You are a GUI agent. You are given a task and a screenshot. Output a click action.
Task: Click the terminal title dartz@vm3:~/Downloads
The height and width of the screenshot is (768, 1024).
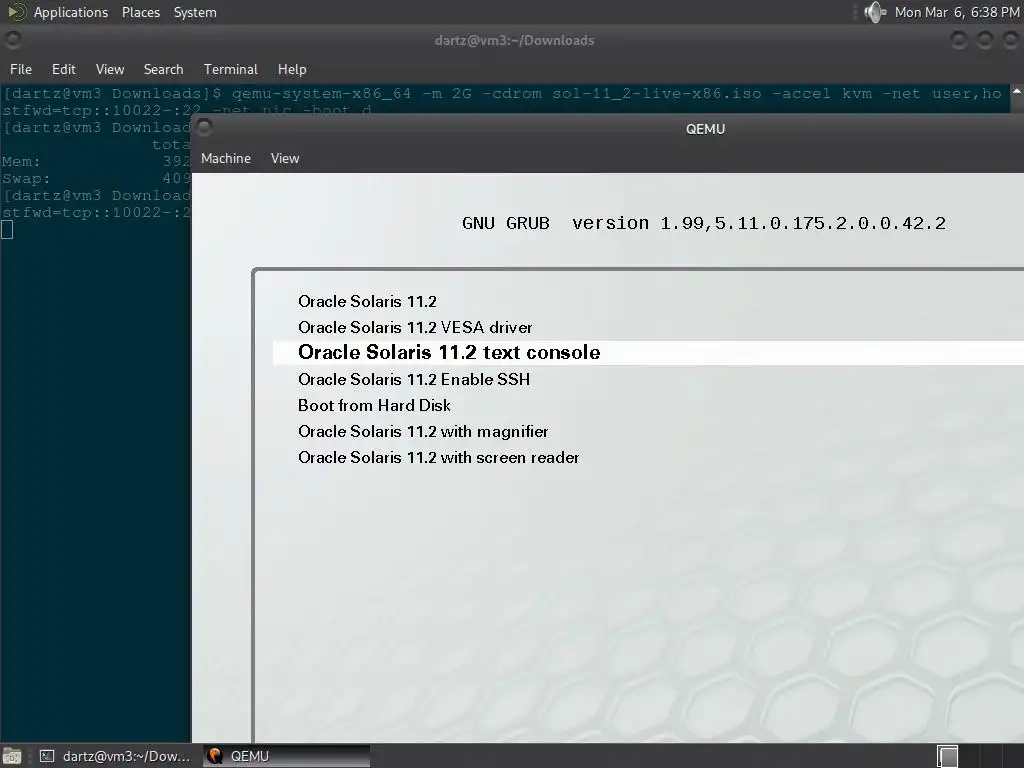(515, 40)
